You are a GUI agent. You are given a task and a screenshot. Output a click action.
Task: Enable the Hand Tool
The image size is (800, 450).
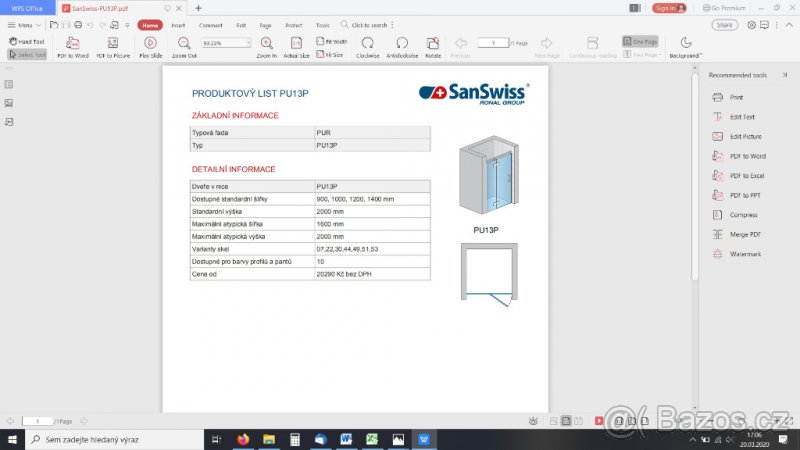point(26,42)
